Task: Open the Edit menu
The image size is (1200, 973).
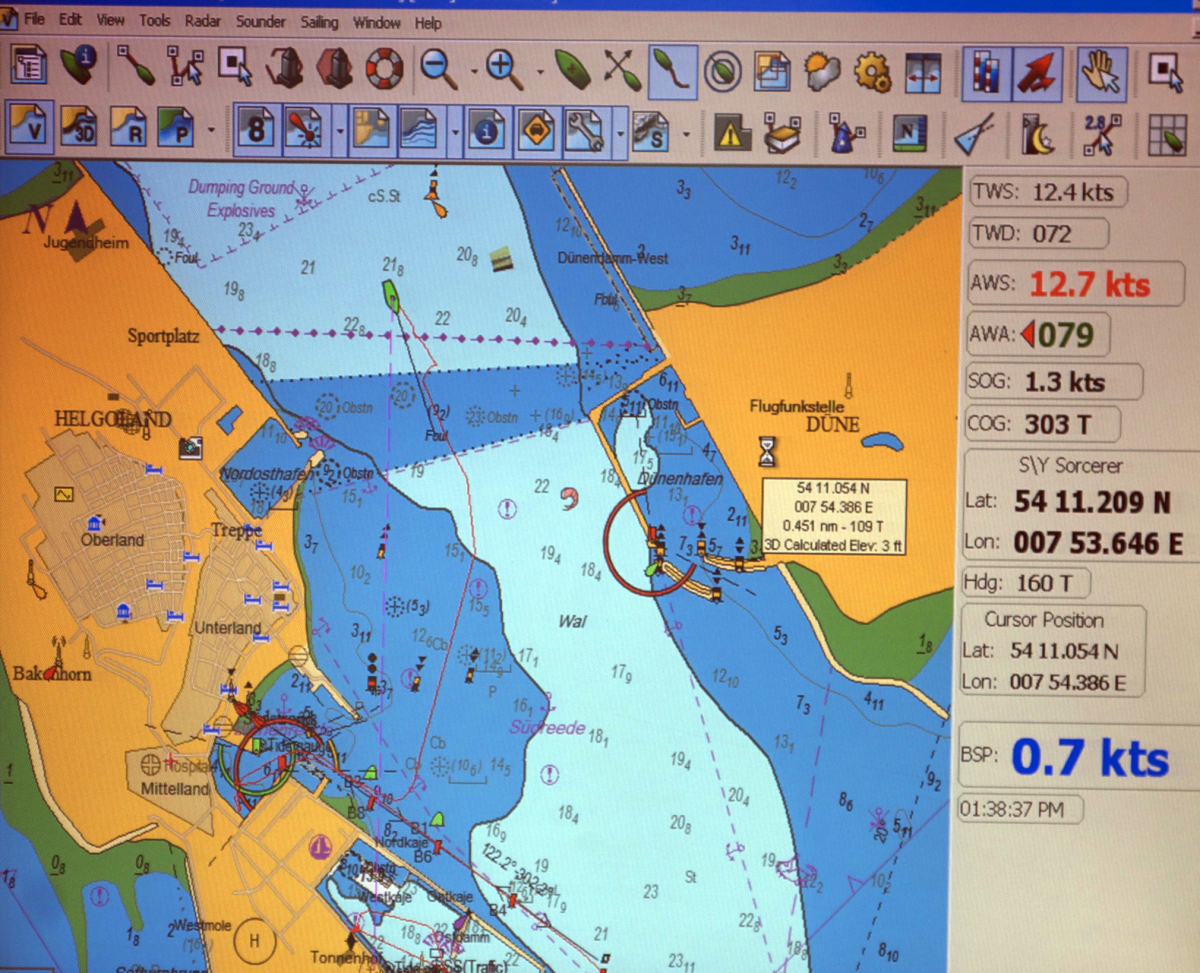Action: [x=70, y=20]
